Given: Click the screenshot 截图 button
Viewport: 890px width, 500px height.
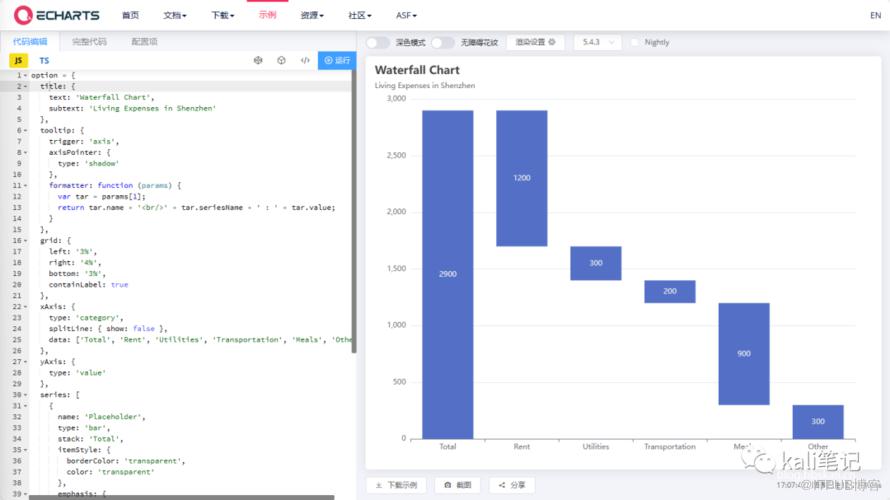Looking at the screenshot, I should click(457, 485).
